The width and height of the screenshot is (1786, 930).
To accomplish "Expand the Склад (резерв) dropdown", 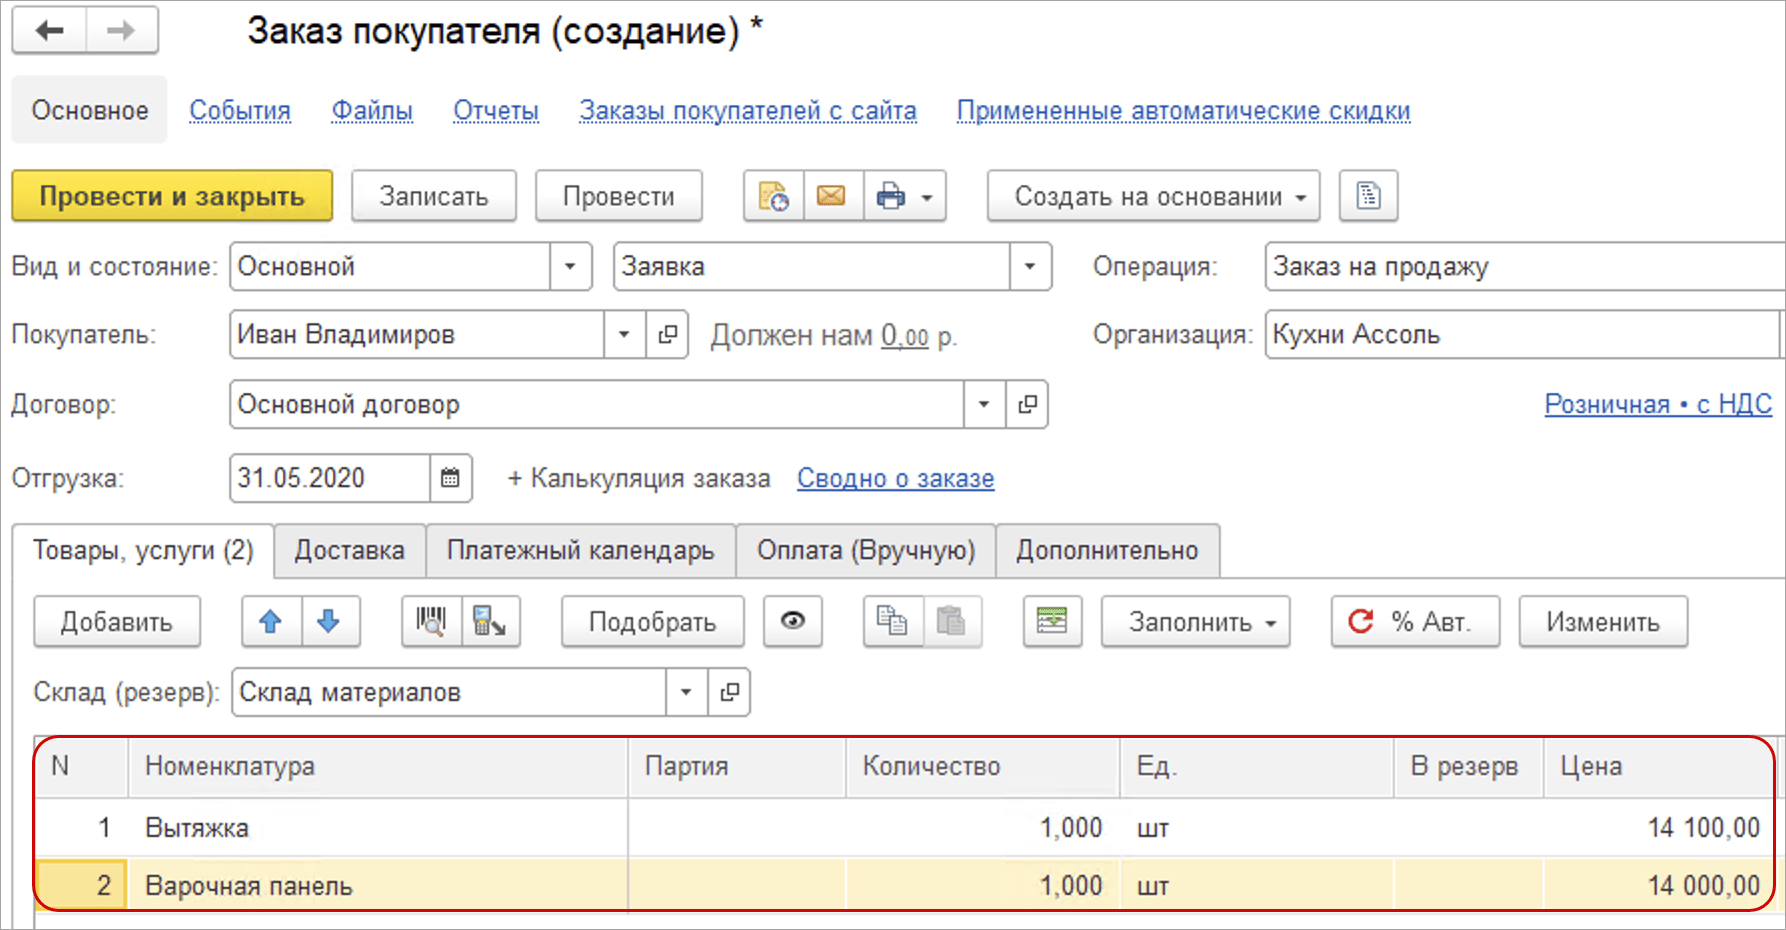I will tap(686, 692).
